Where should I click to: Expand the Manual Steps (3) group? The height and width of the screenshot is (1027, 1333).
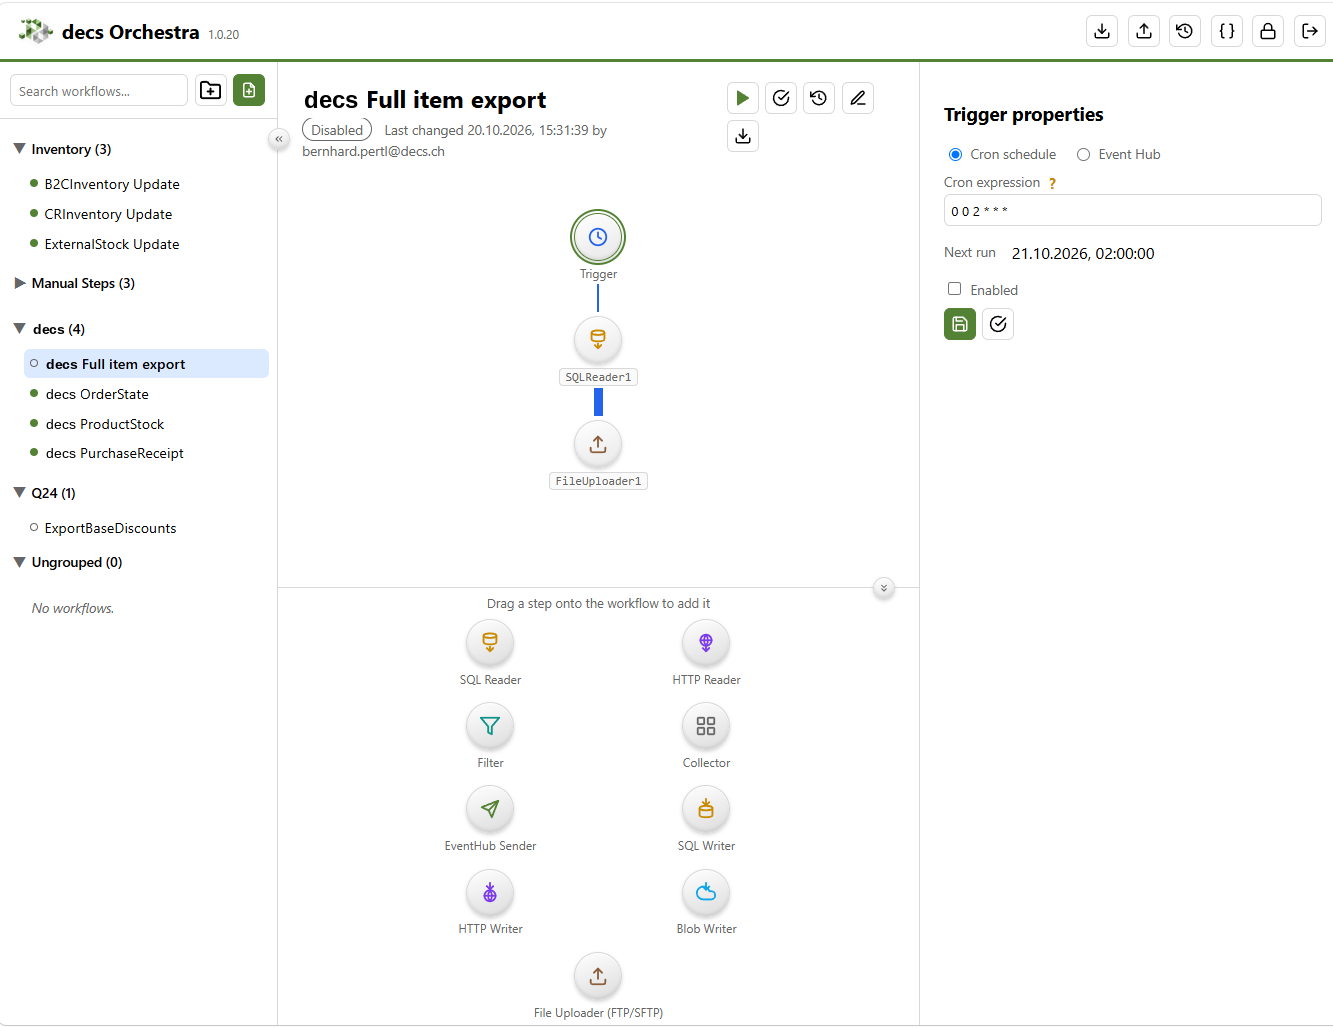(x=19, y=283)
